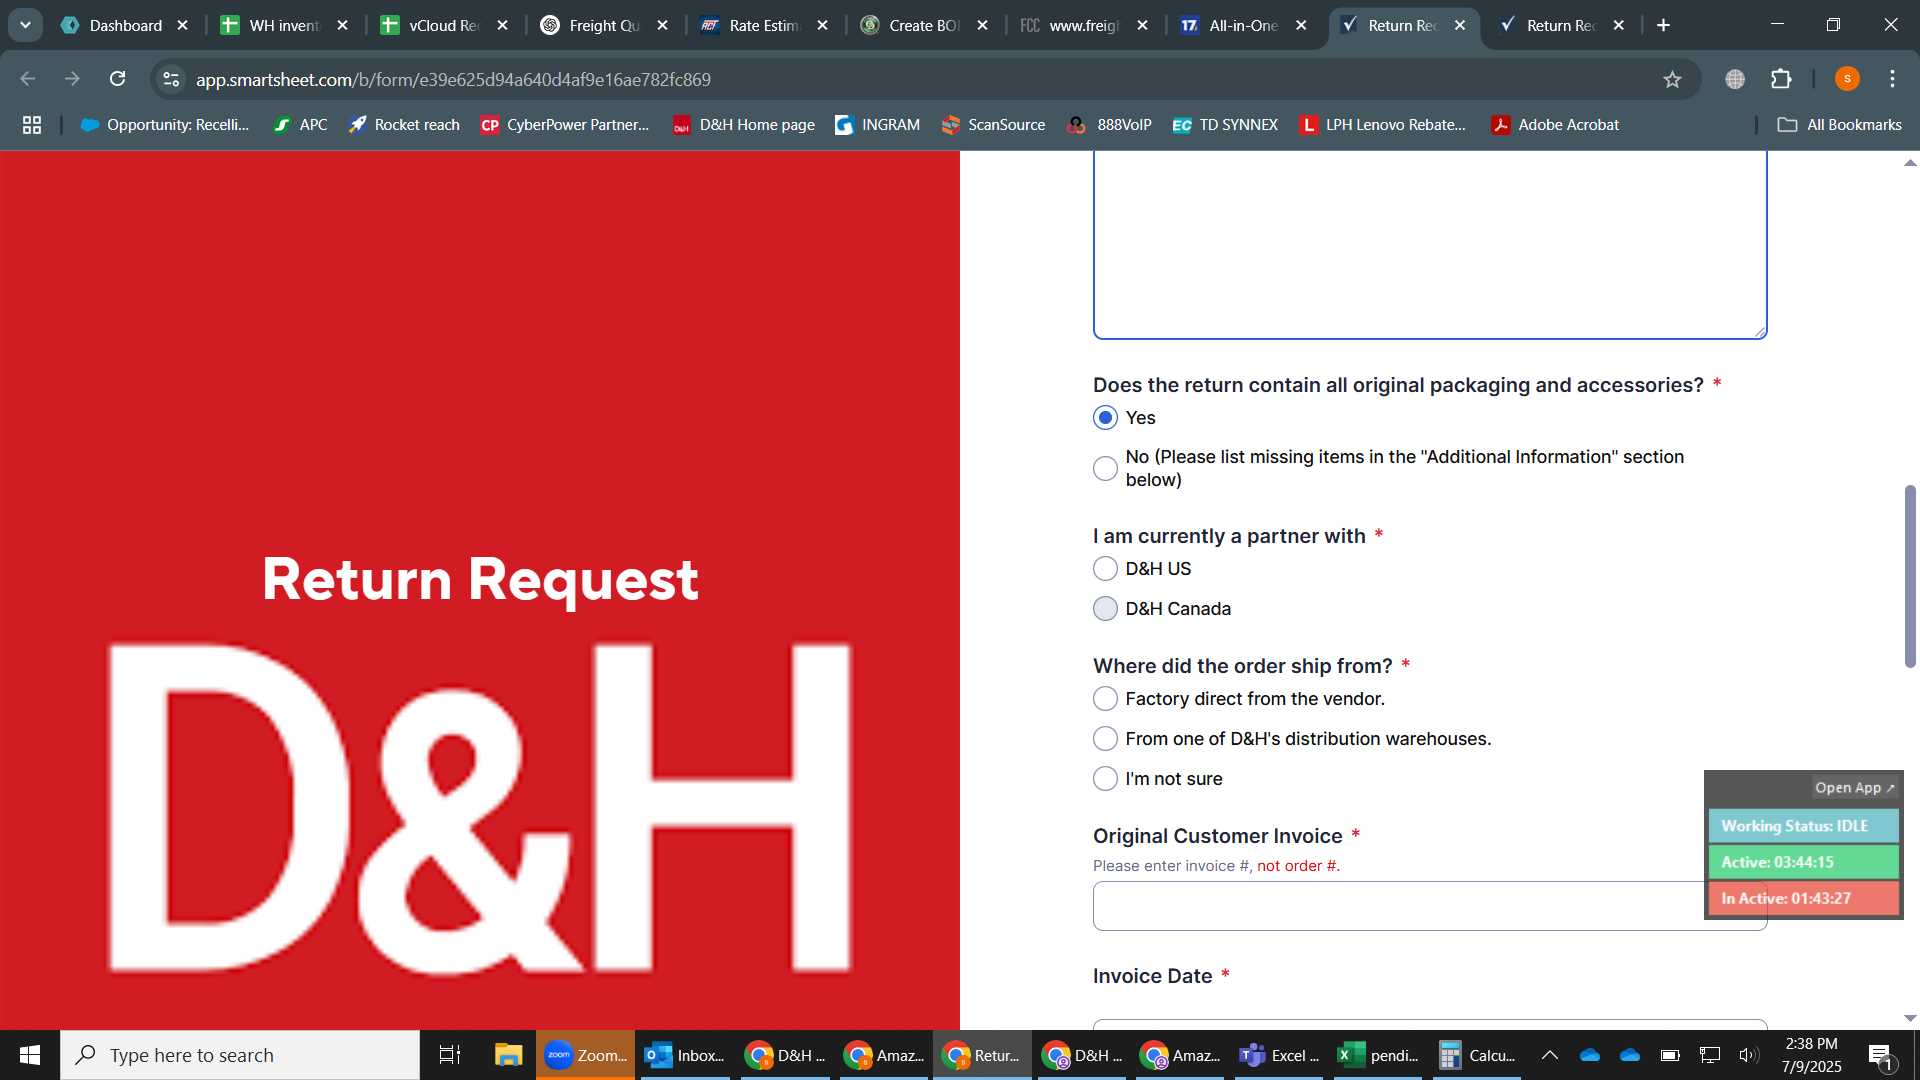Click the scroll down arrow of page
Screen dimensions: 1920x1080
1910,1018
